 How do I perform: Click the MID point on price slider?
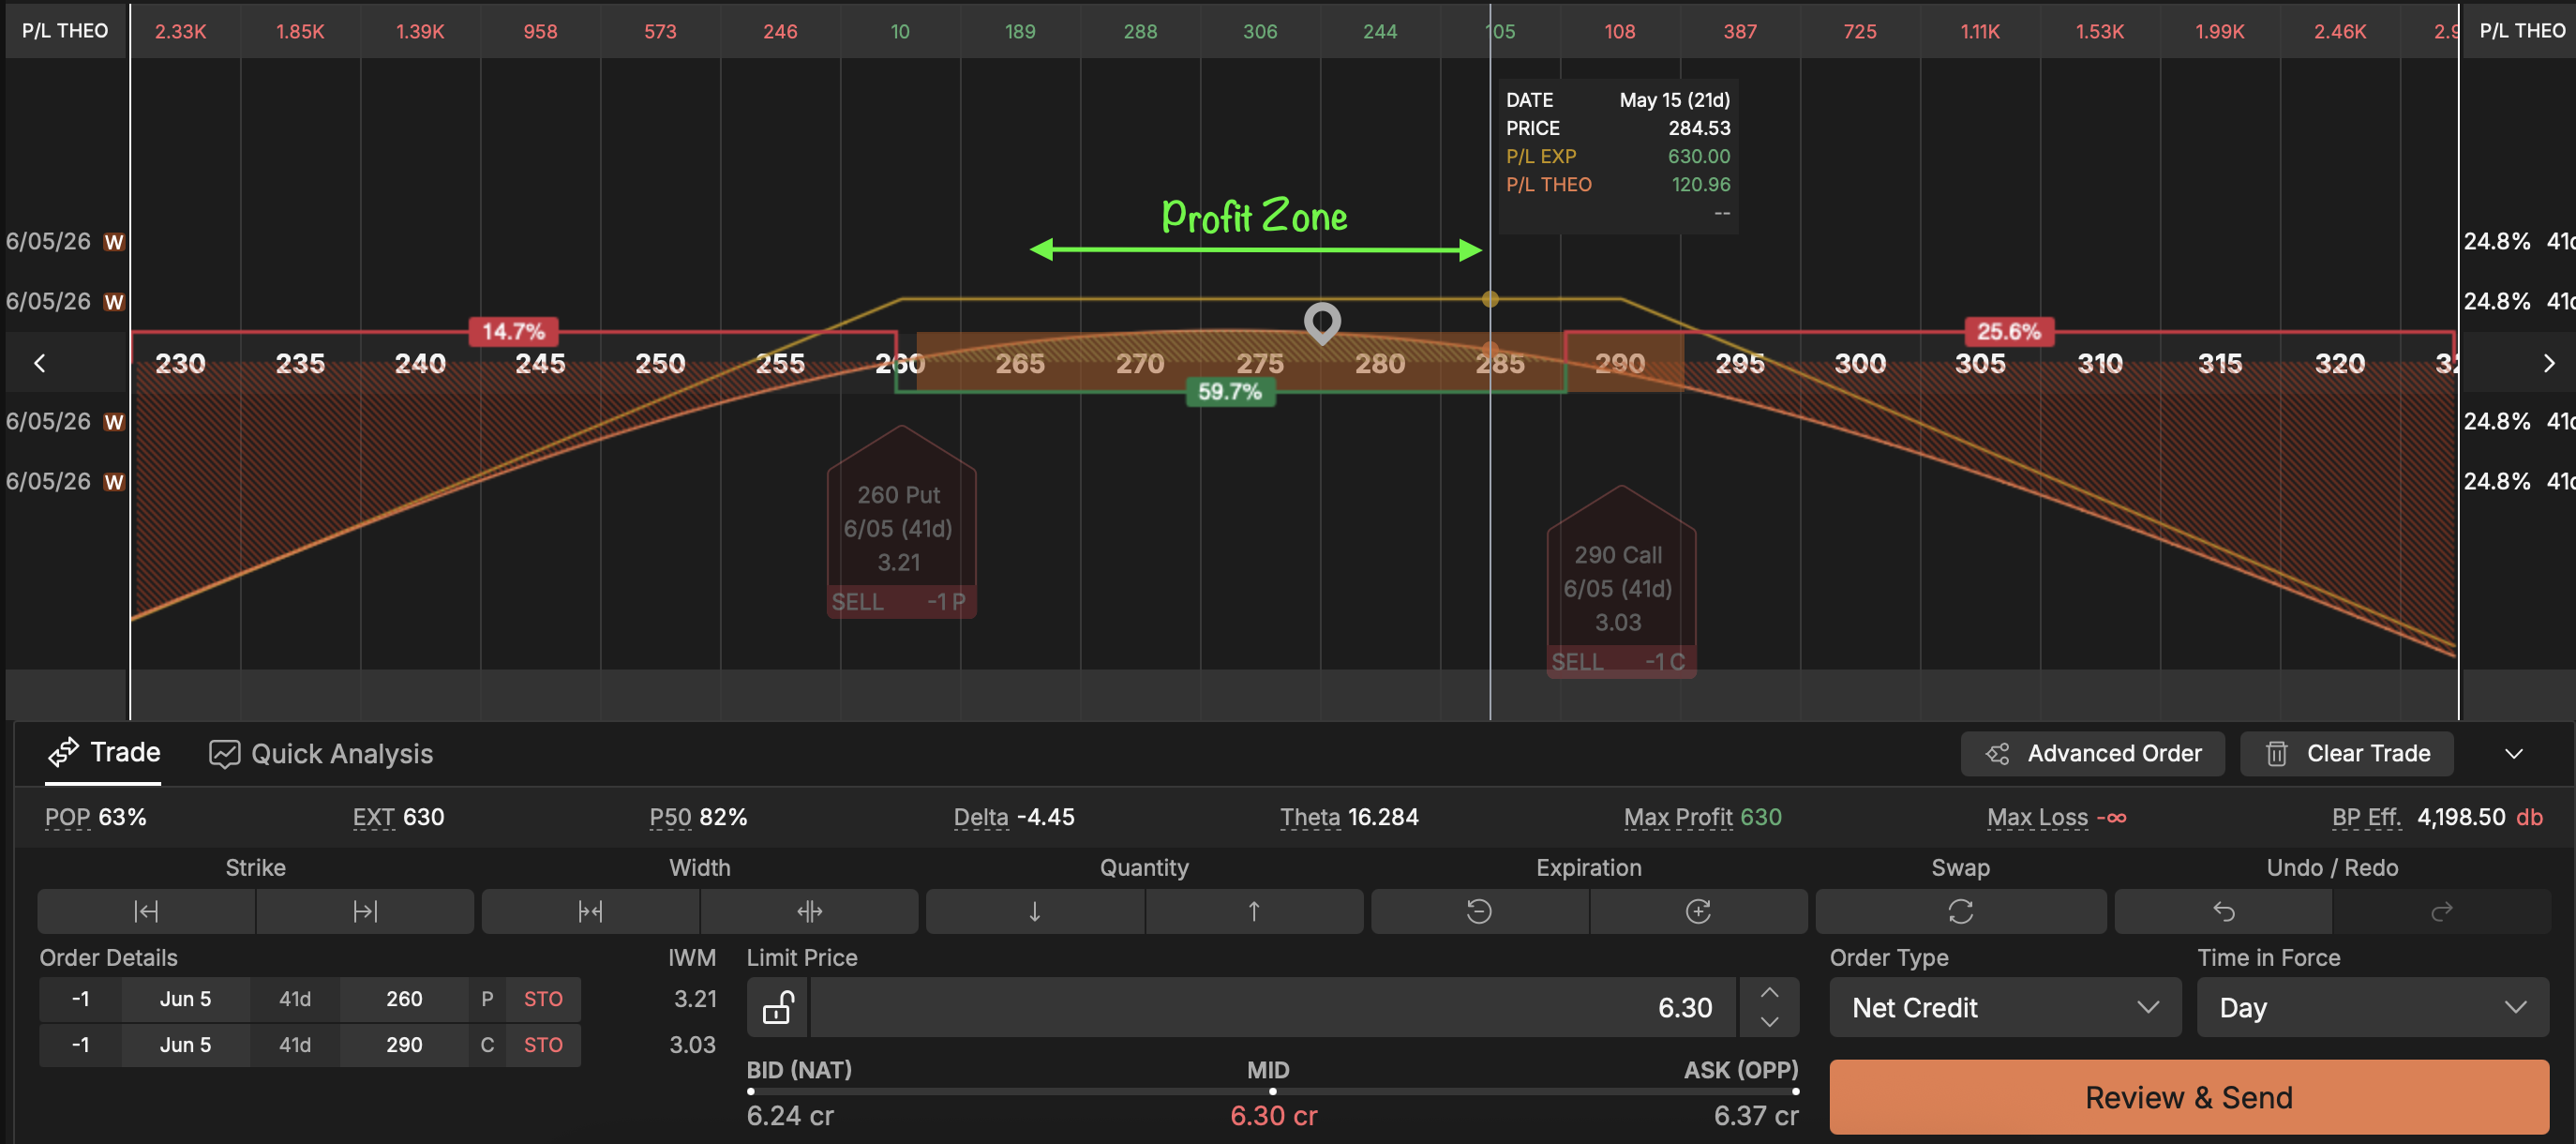pyautogui.click(x=1272, y=1092)
